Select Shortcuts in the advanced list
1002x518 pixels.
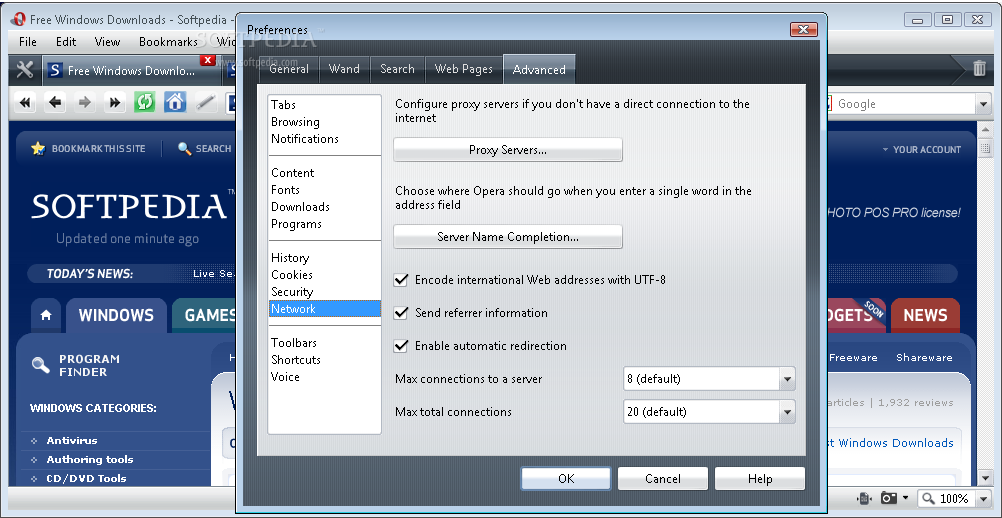pos(325,360)
